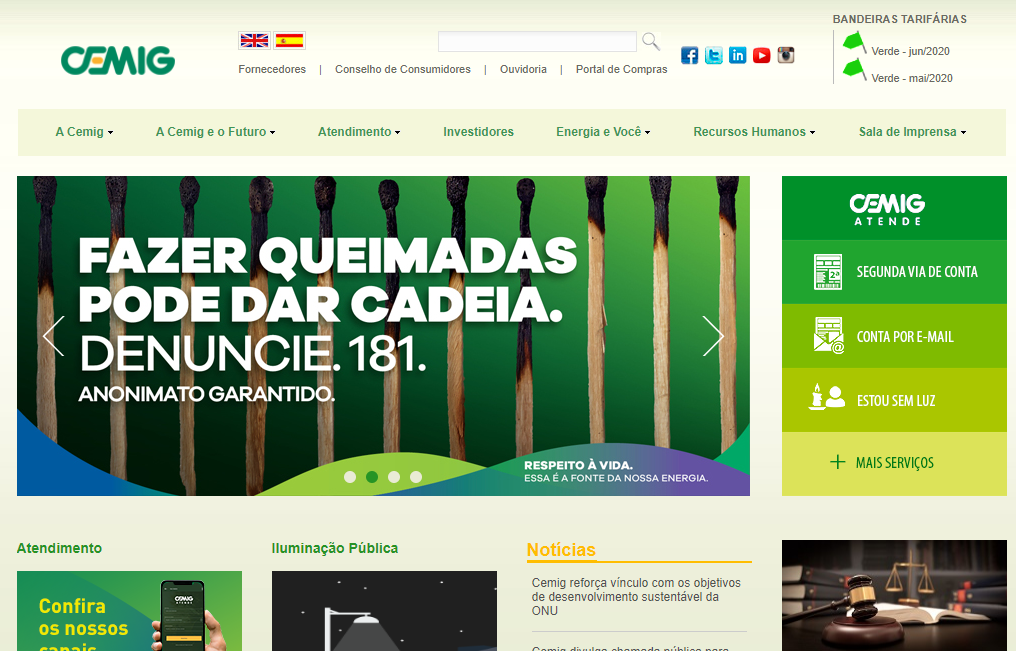Click the Notícias heading

click(x=561, y=550)
